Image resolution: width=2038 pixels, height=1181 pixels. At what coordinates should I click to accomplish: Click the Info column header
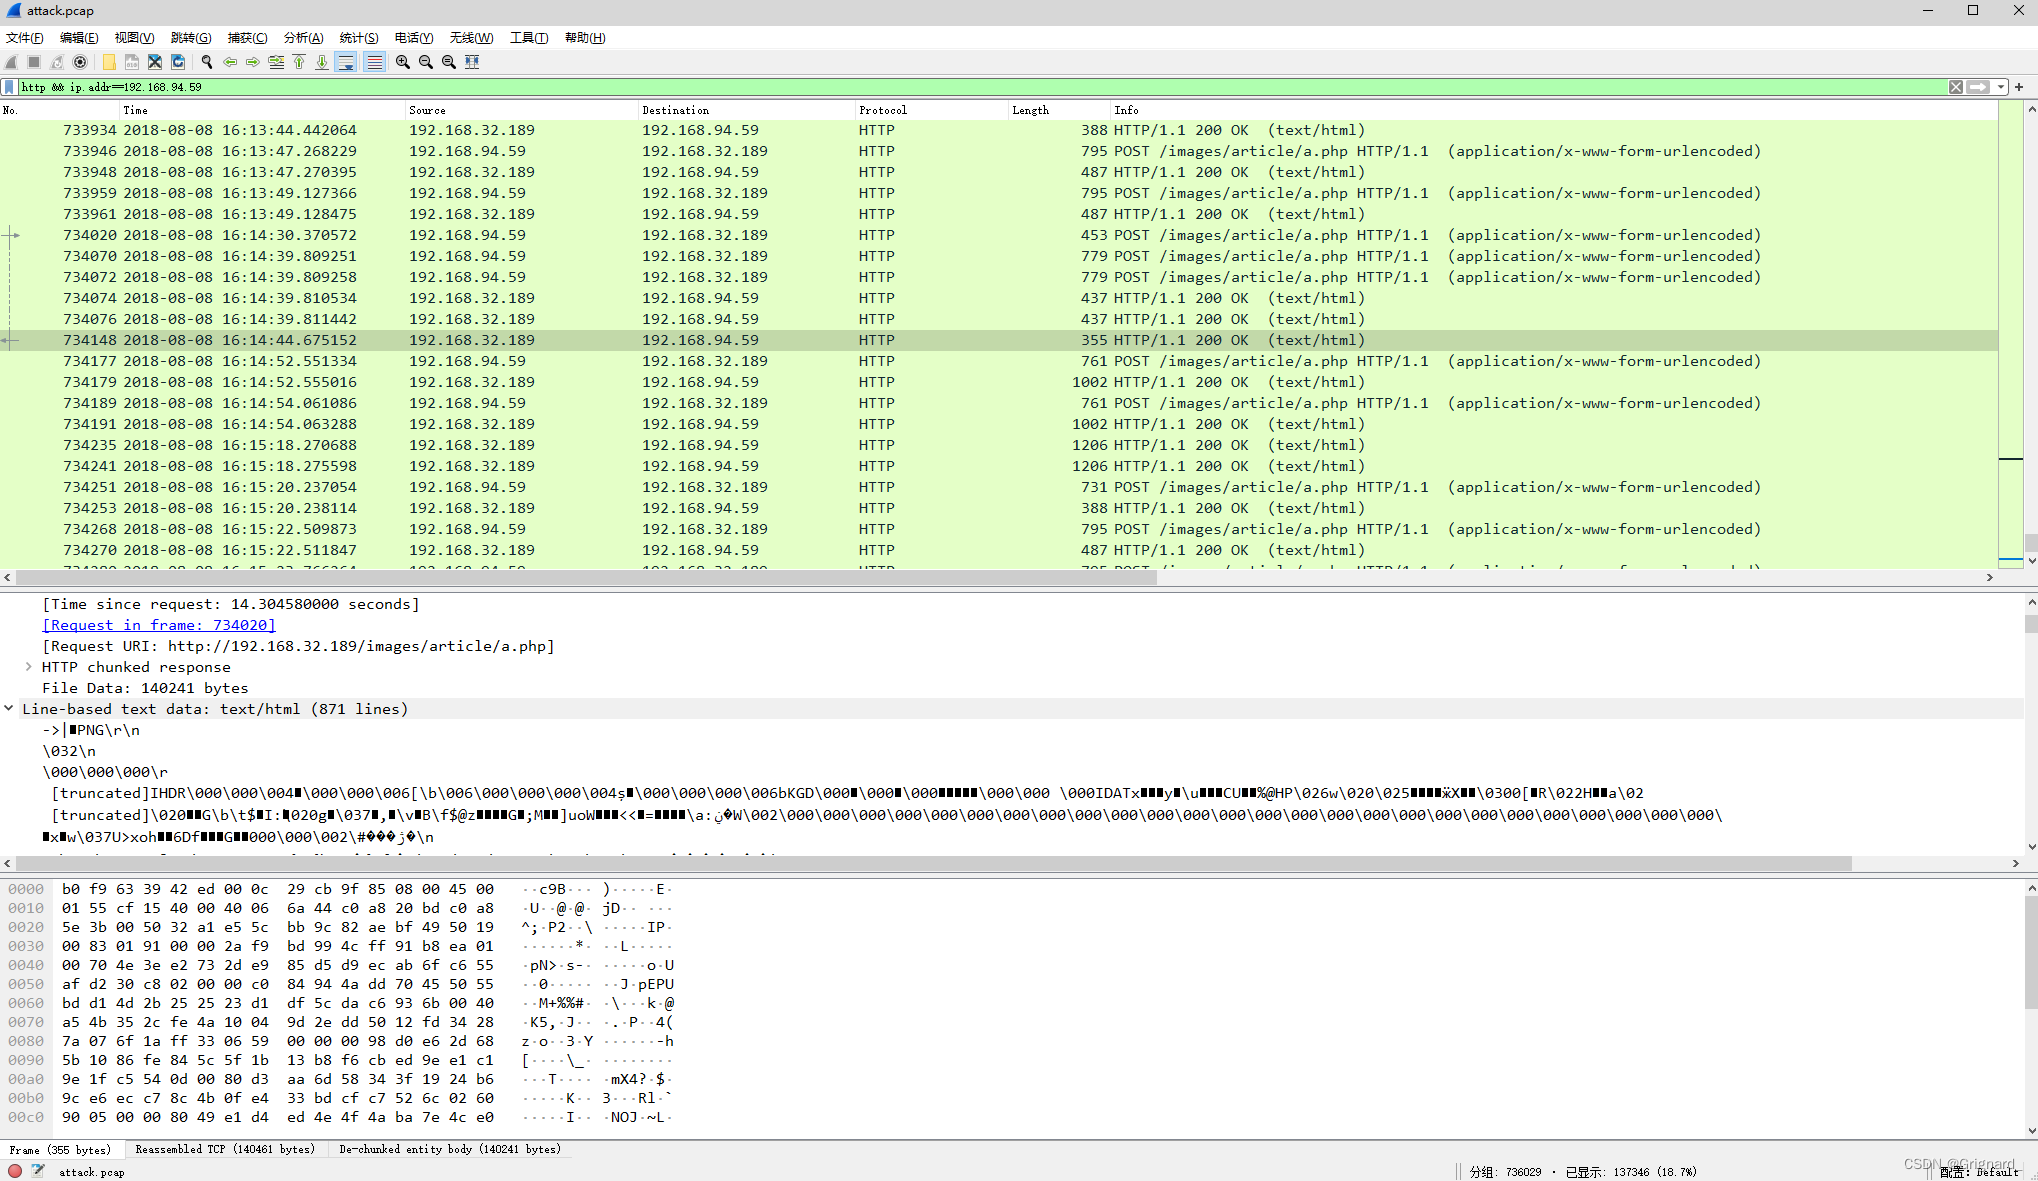click(1554, 110)
